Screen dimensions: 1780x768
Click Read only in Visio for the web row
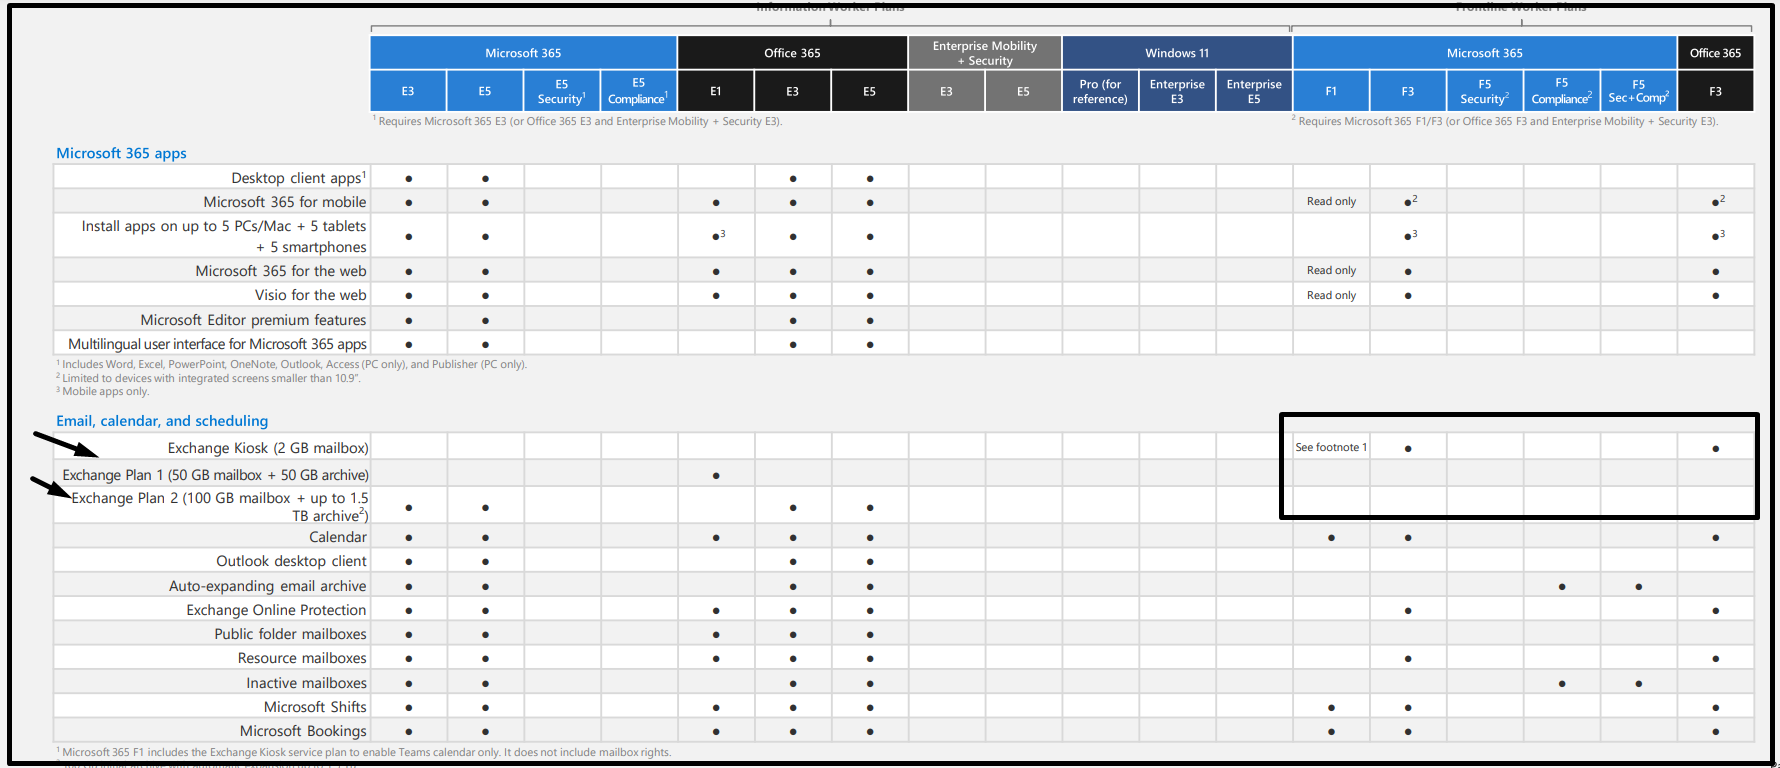pos(1331,295)
